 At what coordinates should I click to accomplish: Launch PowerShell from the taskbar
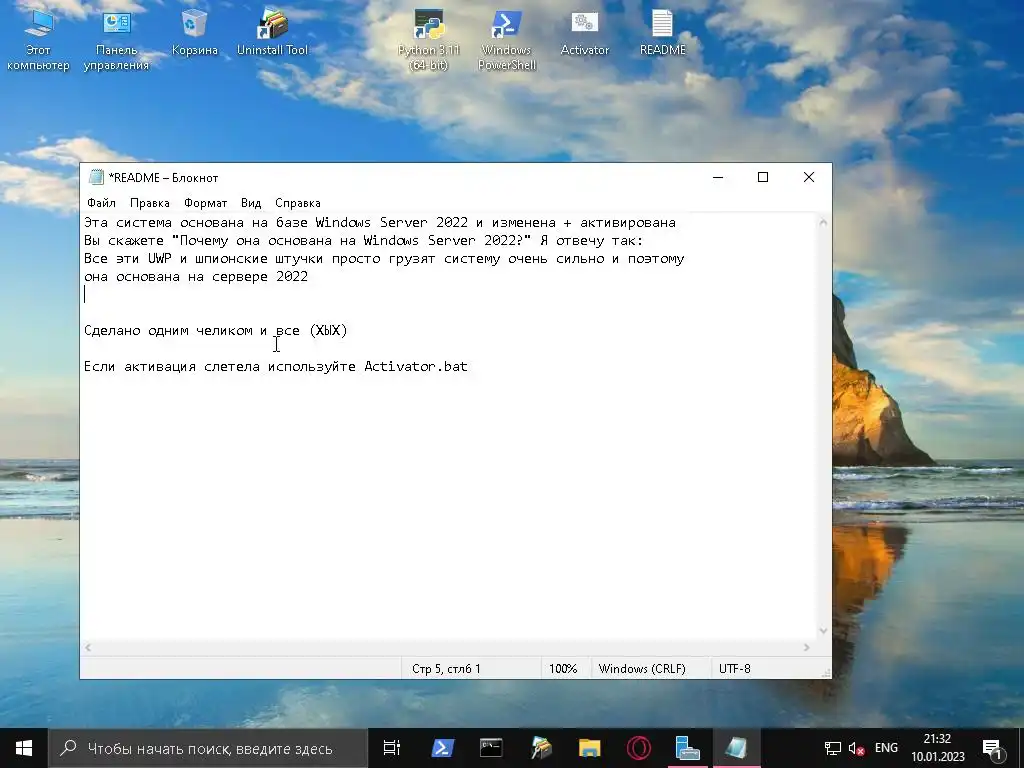(442, 748)
